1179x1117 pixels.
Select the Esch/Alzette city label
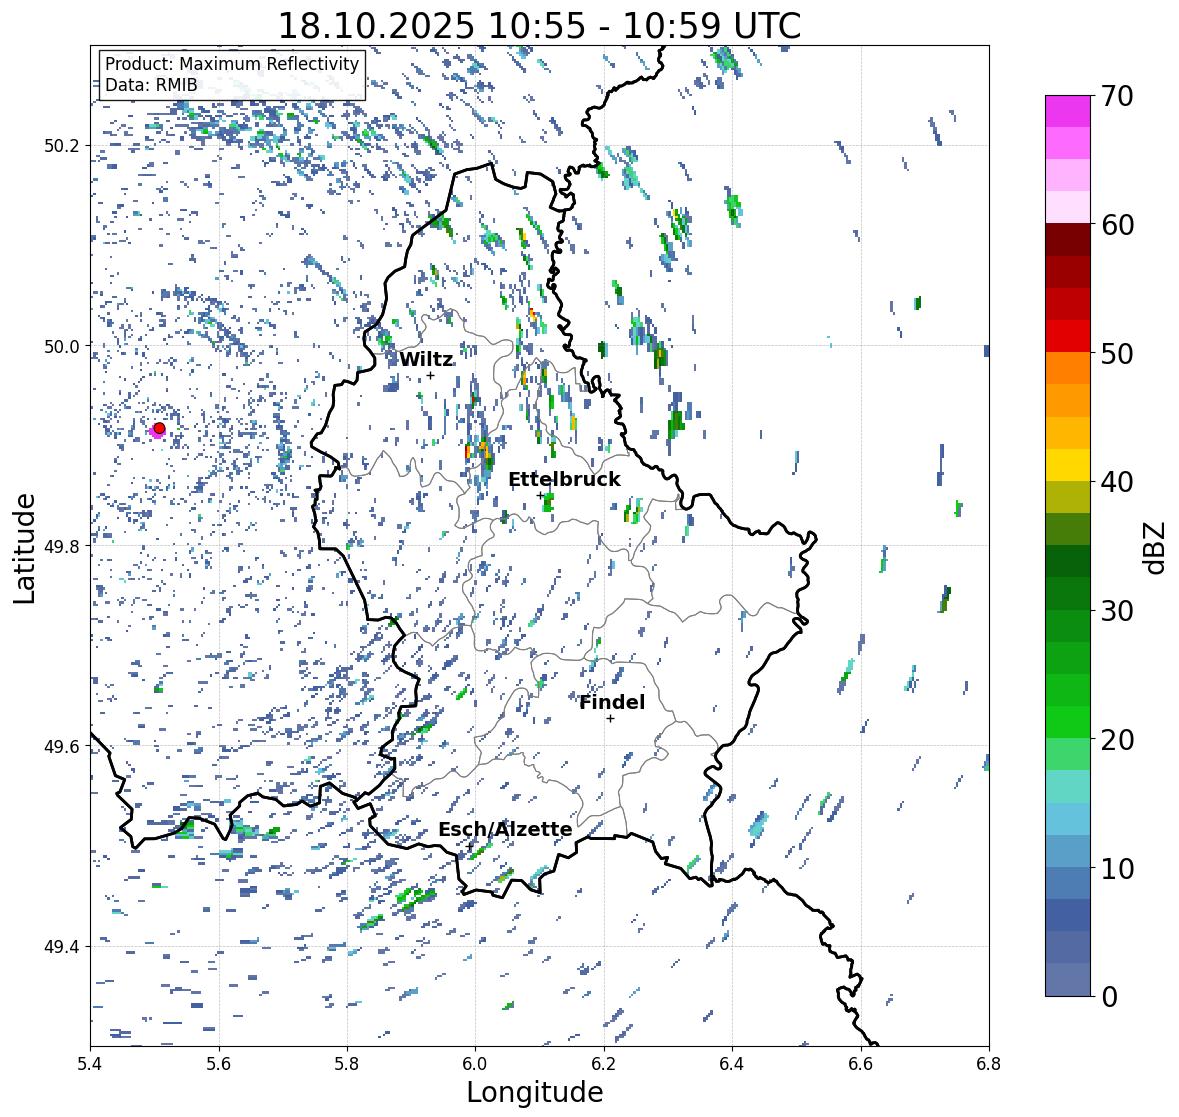click(x=505, y=829)
